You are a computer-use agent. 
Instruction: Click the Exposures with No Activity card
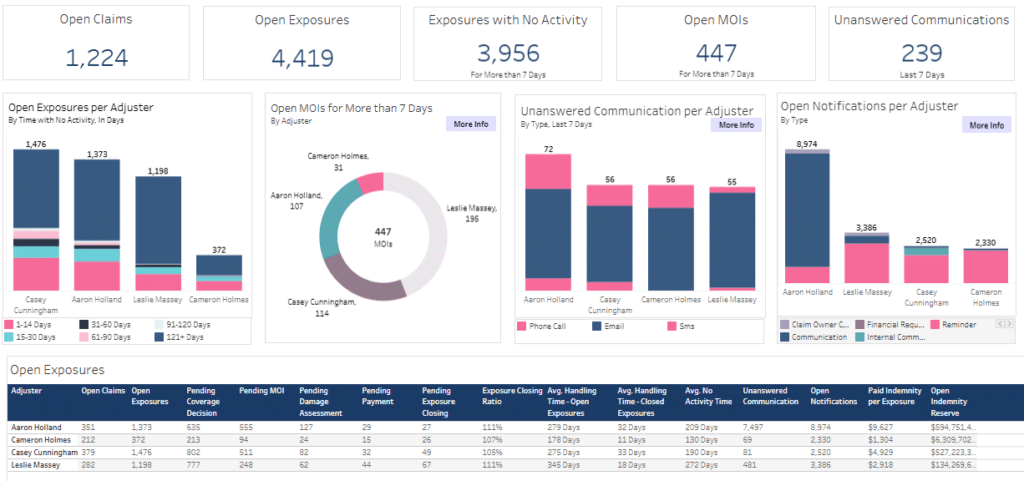click(x=507, y=43)
